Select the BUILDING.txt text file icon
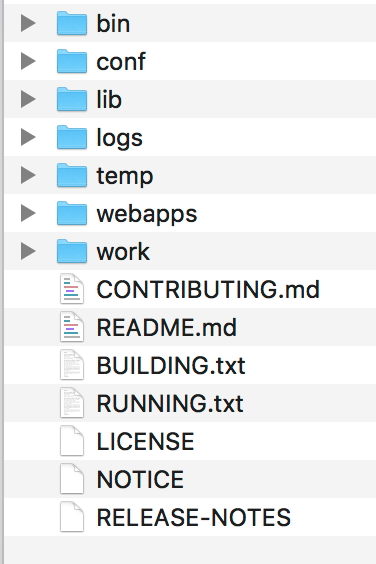376x564 pixels. [72, 365]
